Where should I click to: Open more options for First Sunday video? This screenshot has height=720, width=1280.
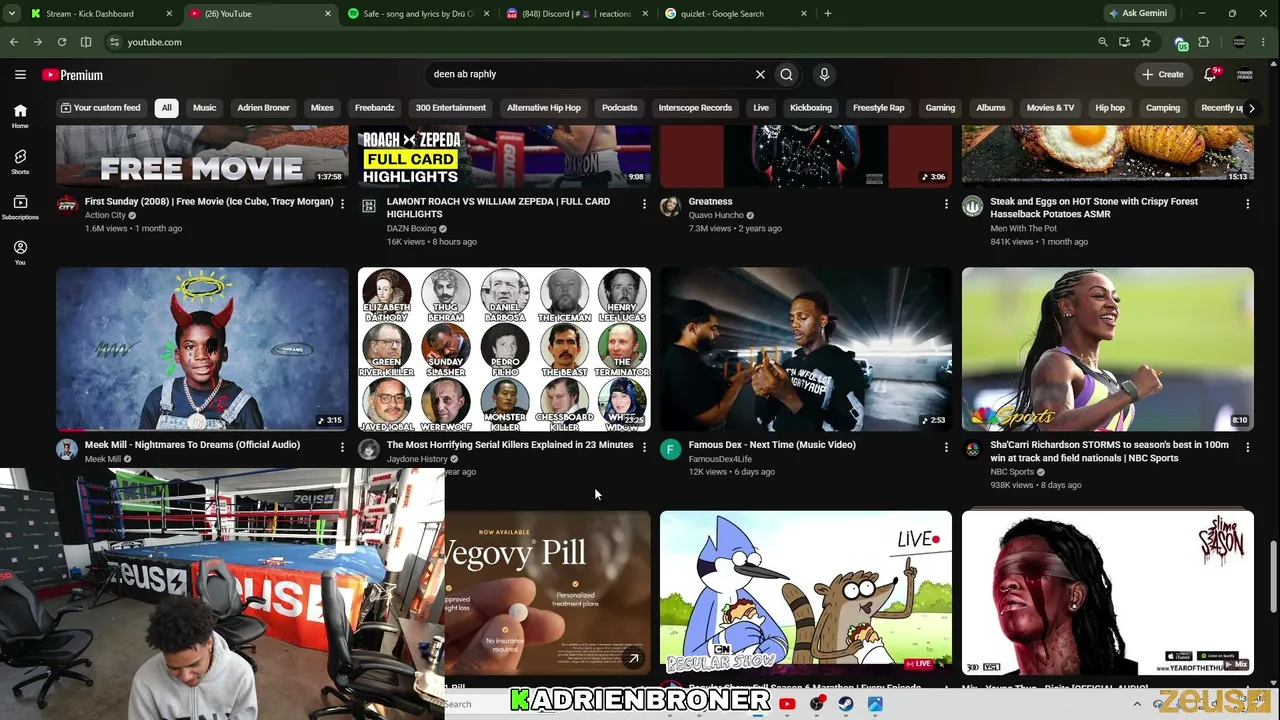342,204
